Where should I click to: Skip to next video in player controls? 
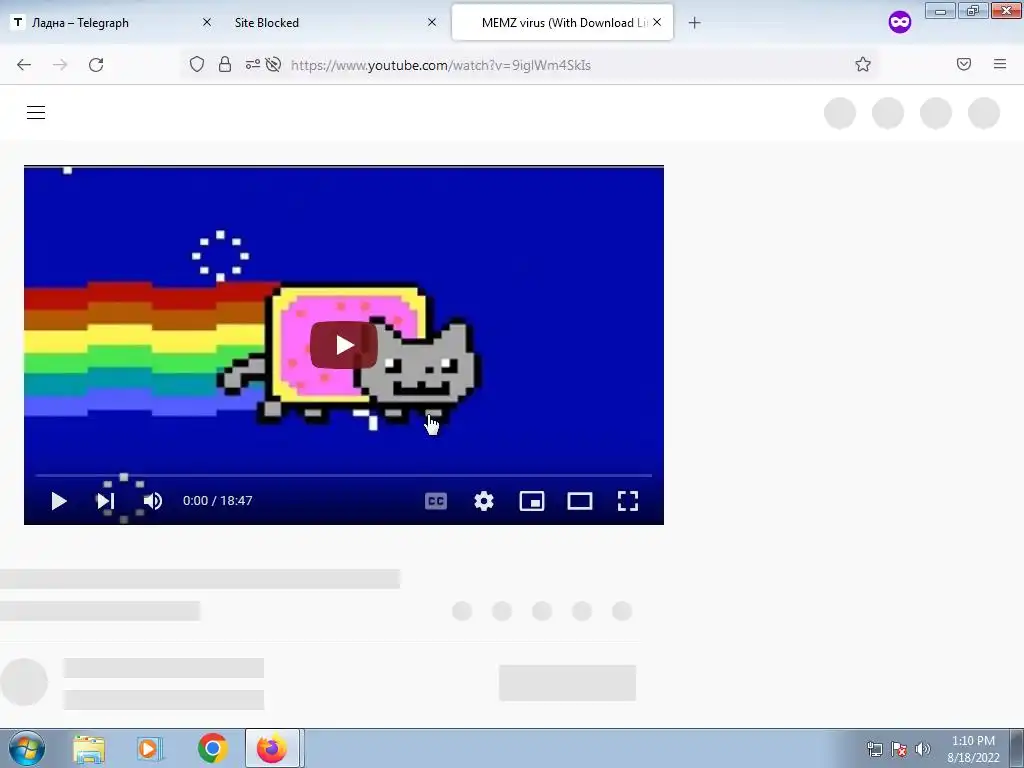click(106, 501)
